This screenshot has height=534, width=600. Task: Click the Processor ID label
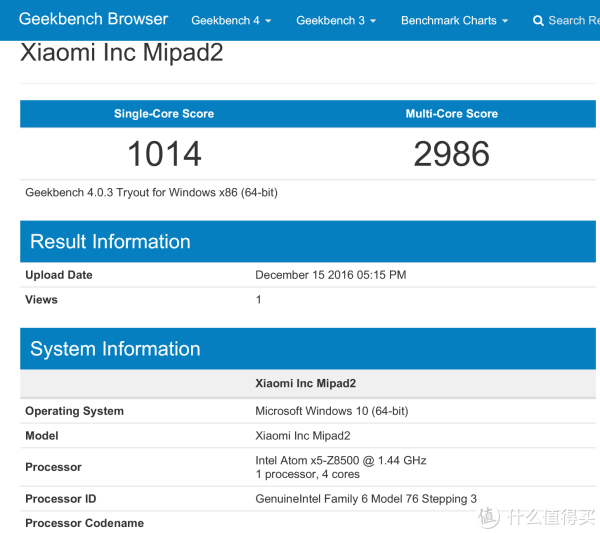click(60, 499)
